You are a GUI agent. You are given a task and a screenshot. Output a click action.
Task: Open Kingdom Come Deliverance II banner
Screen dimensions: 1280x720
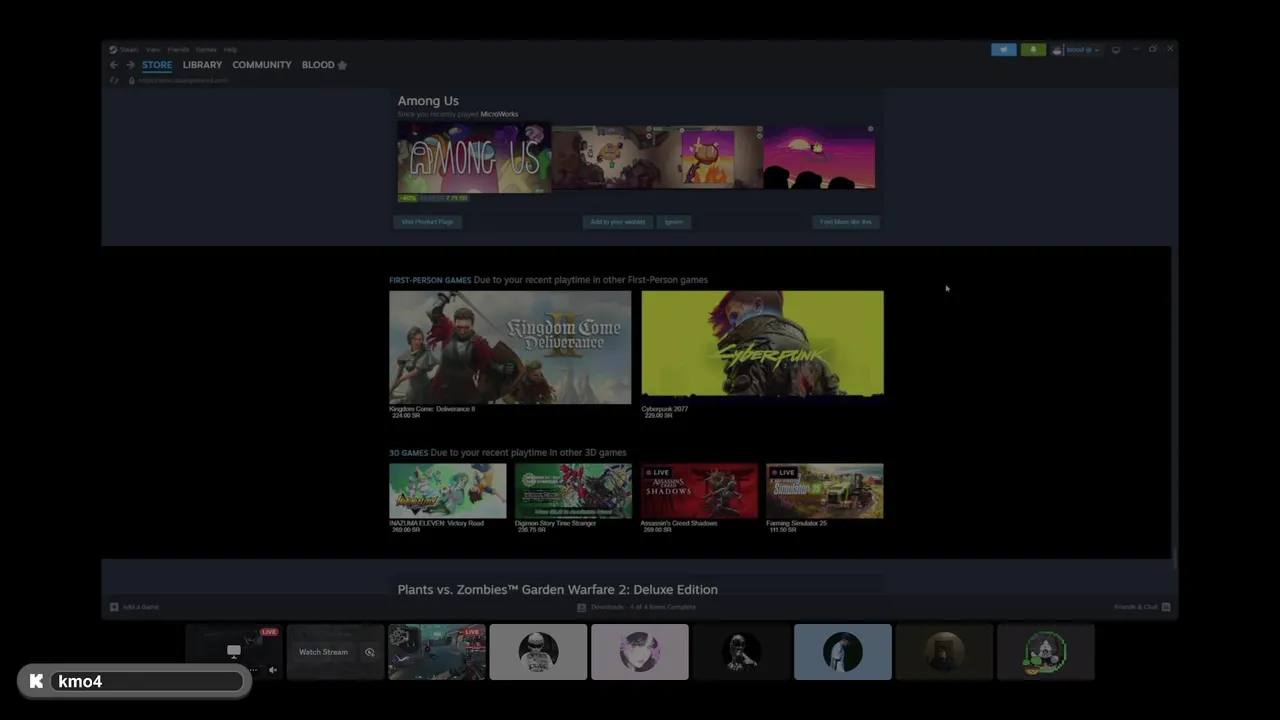pos(510,347)
